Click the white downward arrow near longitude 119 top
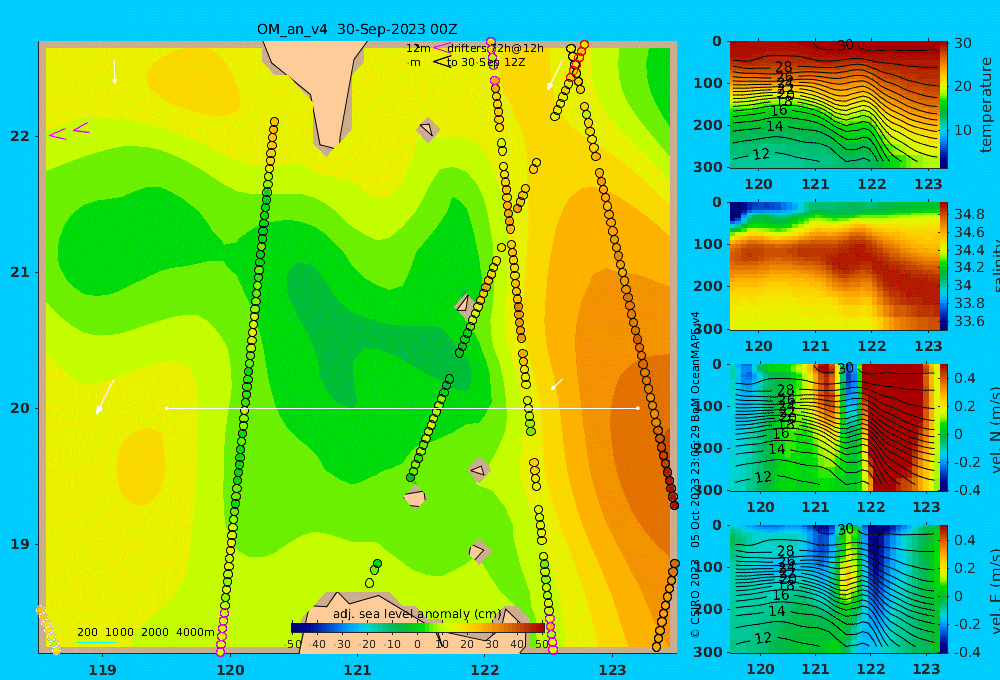1000x680 pixels. click(115, 72)
